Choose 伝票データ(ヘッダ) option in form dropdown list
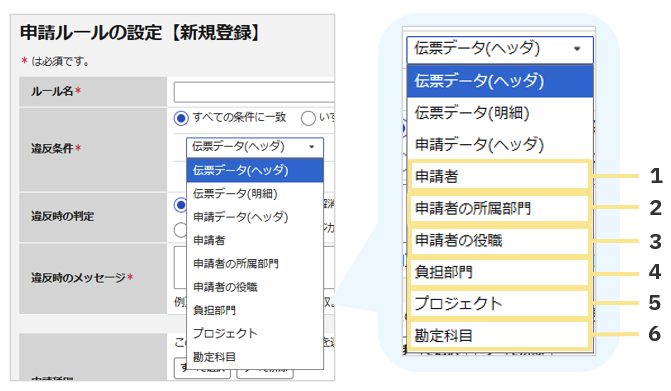 coord(255,170)
